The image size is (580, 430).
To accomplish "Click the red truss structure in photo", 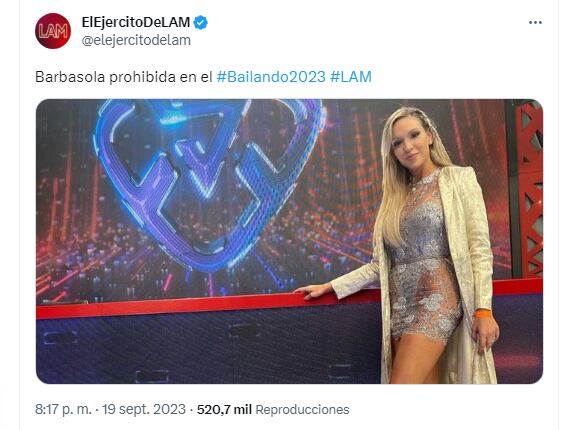I will coord(529,189).
